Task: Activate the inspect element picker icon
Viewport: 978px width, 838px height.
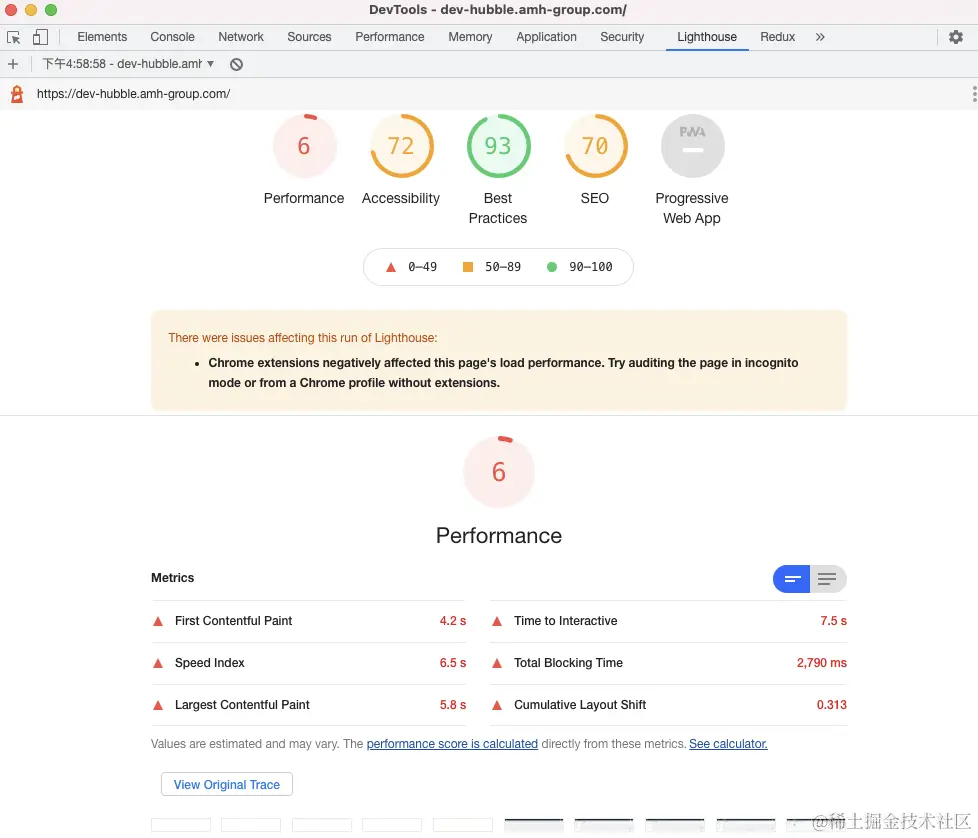Action: tap(14, 37)
